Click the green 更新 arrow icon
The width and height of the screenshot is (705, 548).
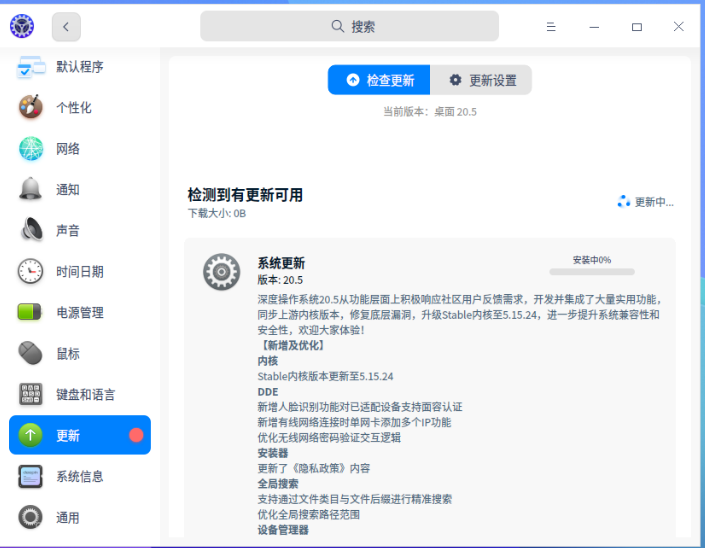pos(31,435)
